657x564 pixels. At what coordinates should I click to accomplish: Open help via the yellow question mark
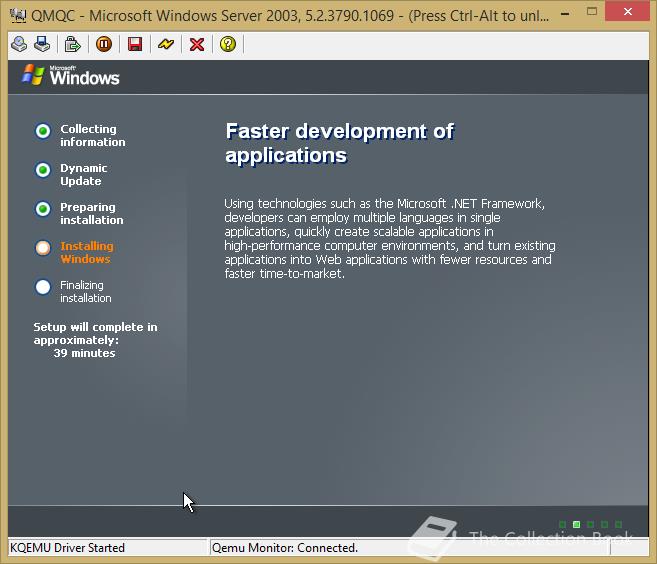coord(228,44)
